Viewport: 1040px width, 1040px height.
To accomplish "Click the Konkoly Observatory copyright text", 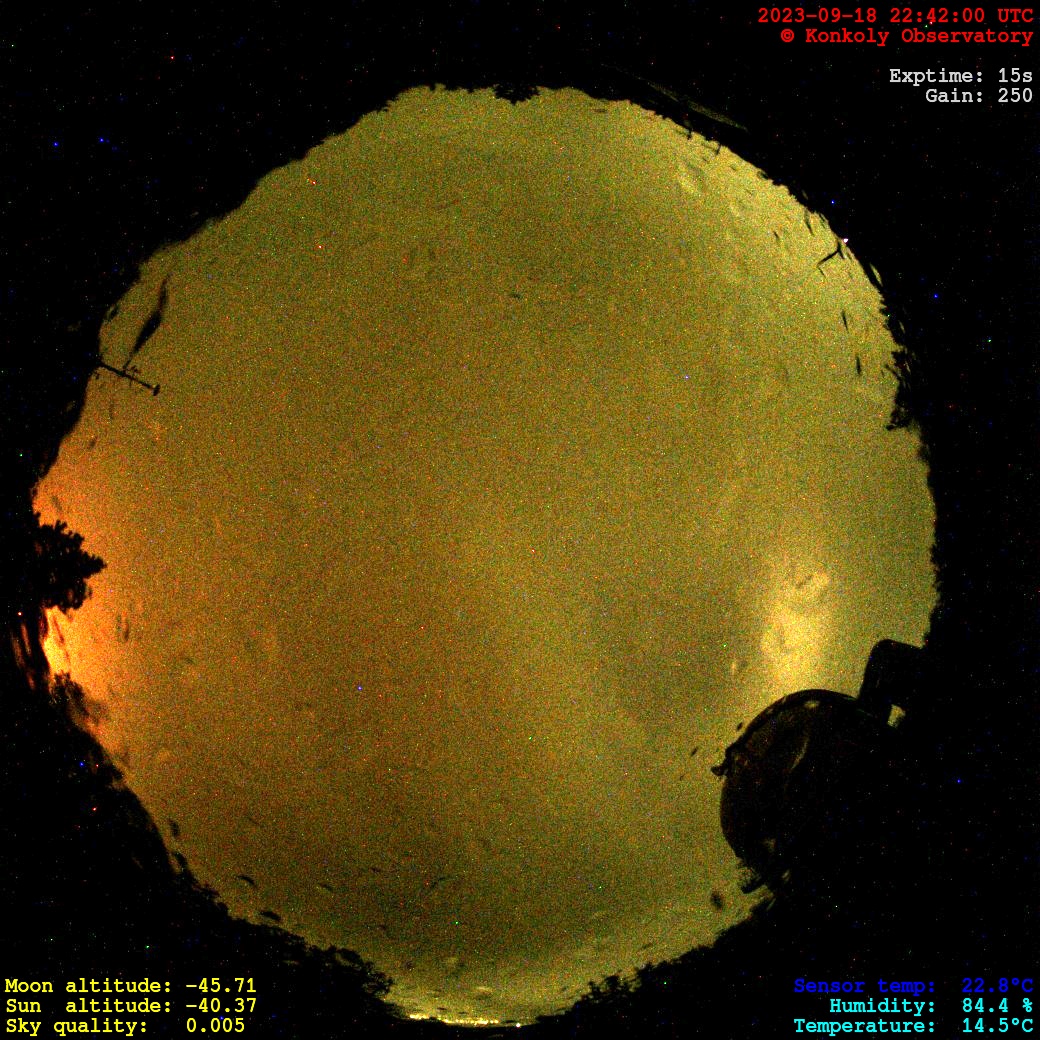I will (x=906, y=36).
